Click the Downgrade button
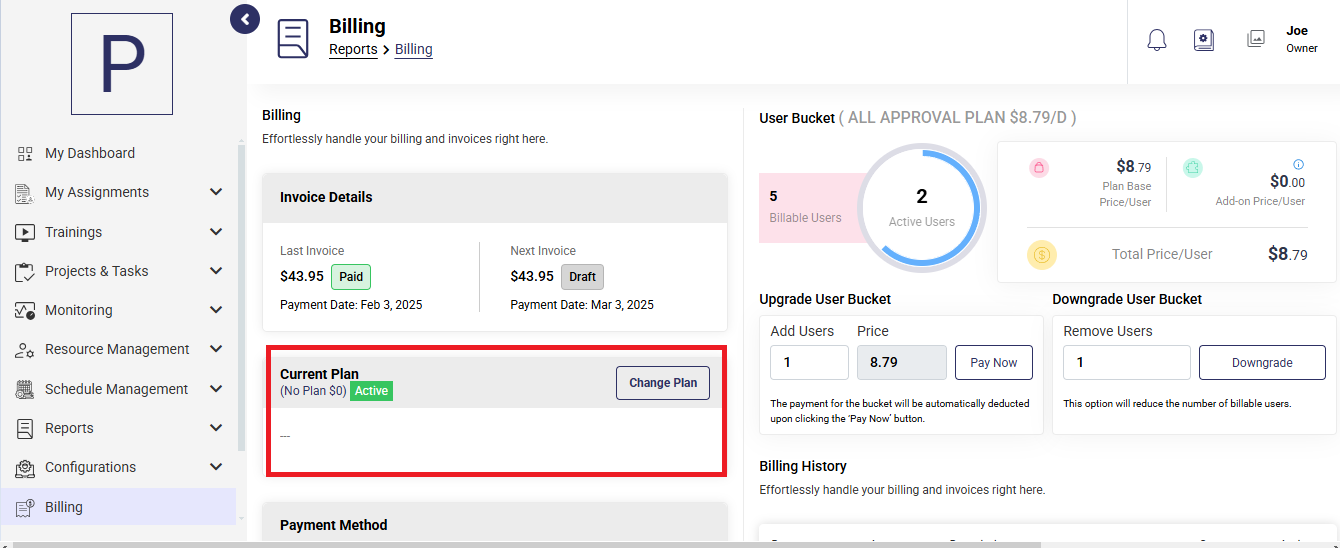 [x=1262, y=363]
